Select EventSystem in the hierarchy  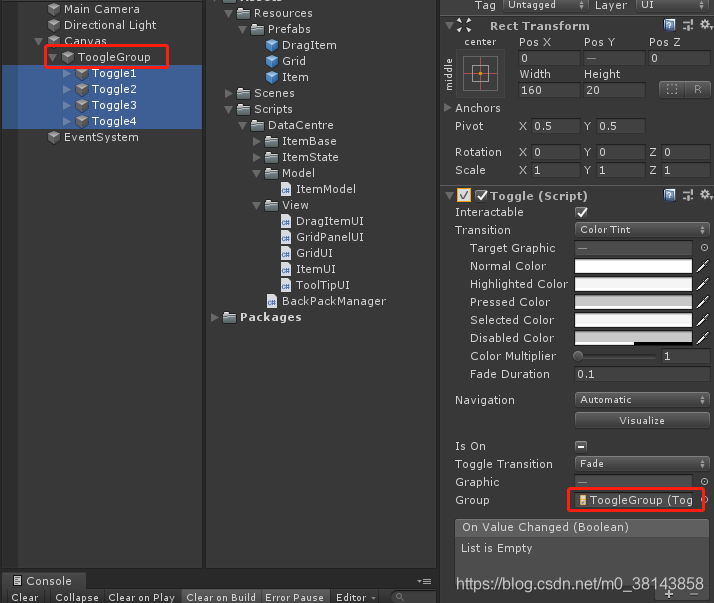pos(93,137)
